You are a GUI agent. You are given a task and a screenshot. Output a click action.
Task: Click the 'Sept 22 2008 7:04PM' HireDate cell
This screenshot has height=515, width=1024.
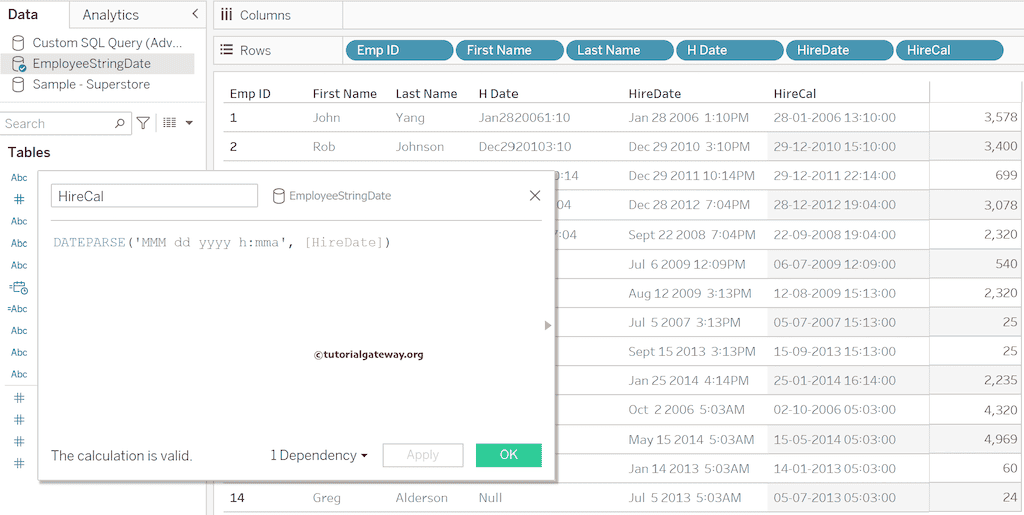pos(692,234)
